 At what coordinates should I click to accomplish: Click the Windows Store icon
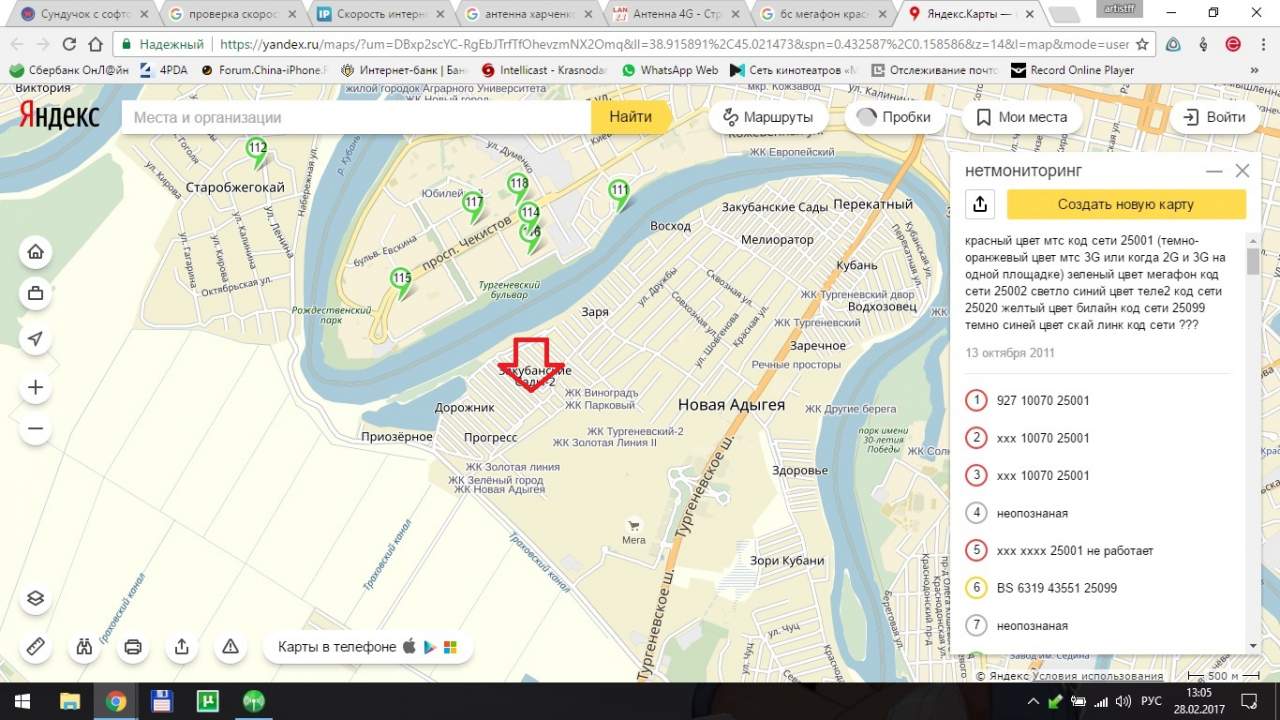click(x=450, y=647)
